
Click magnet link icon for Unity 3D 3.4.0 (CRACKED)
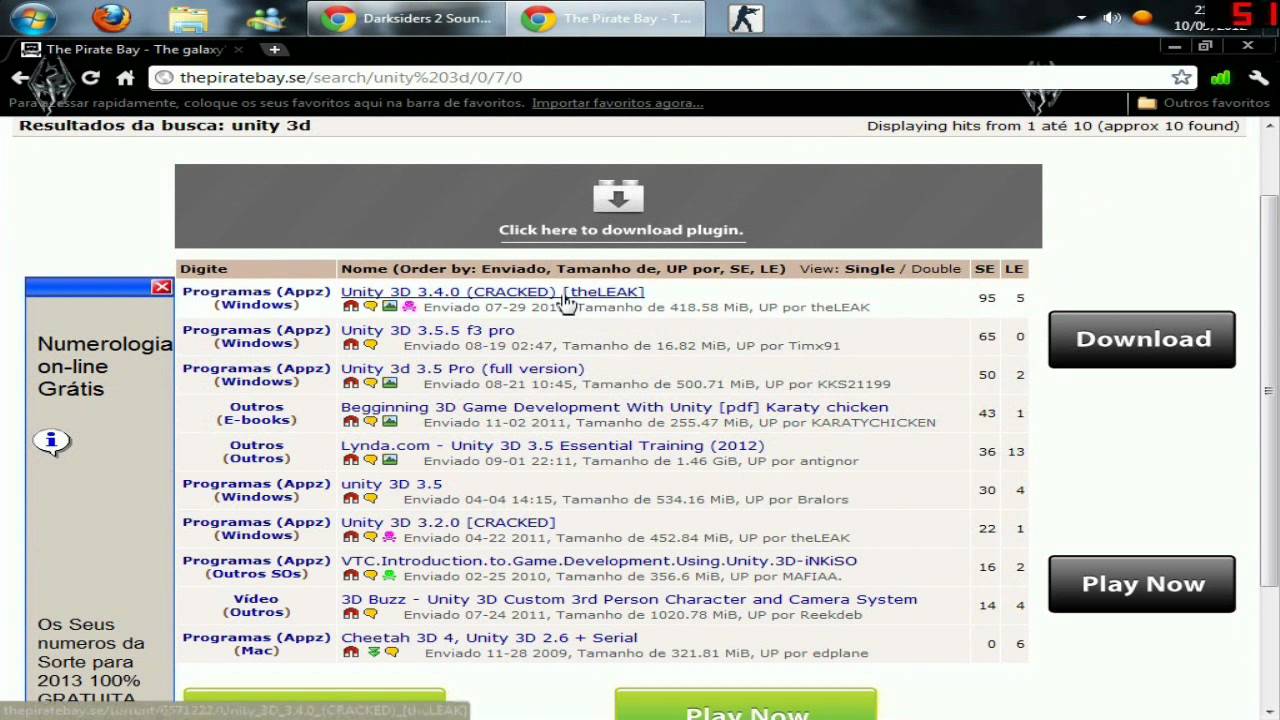coord(350,307)
